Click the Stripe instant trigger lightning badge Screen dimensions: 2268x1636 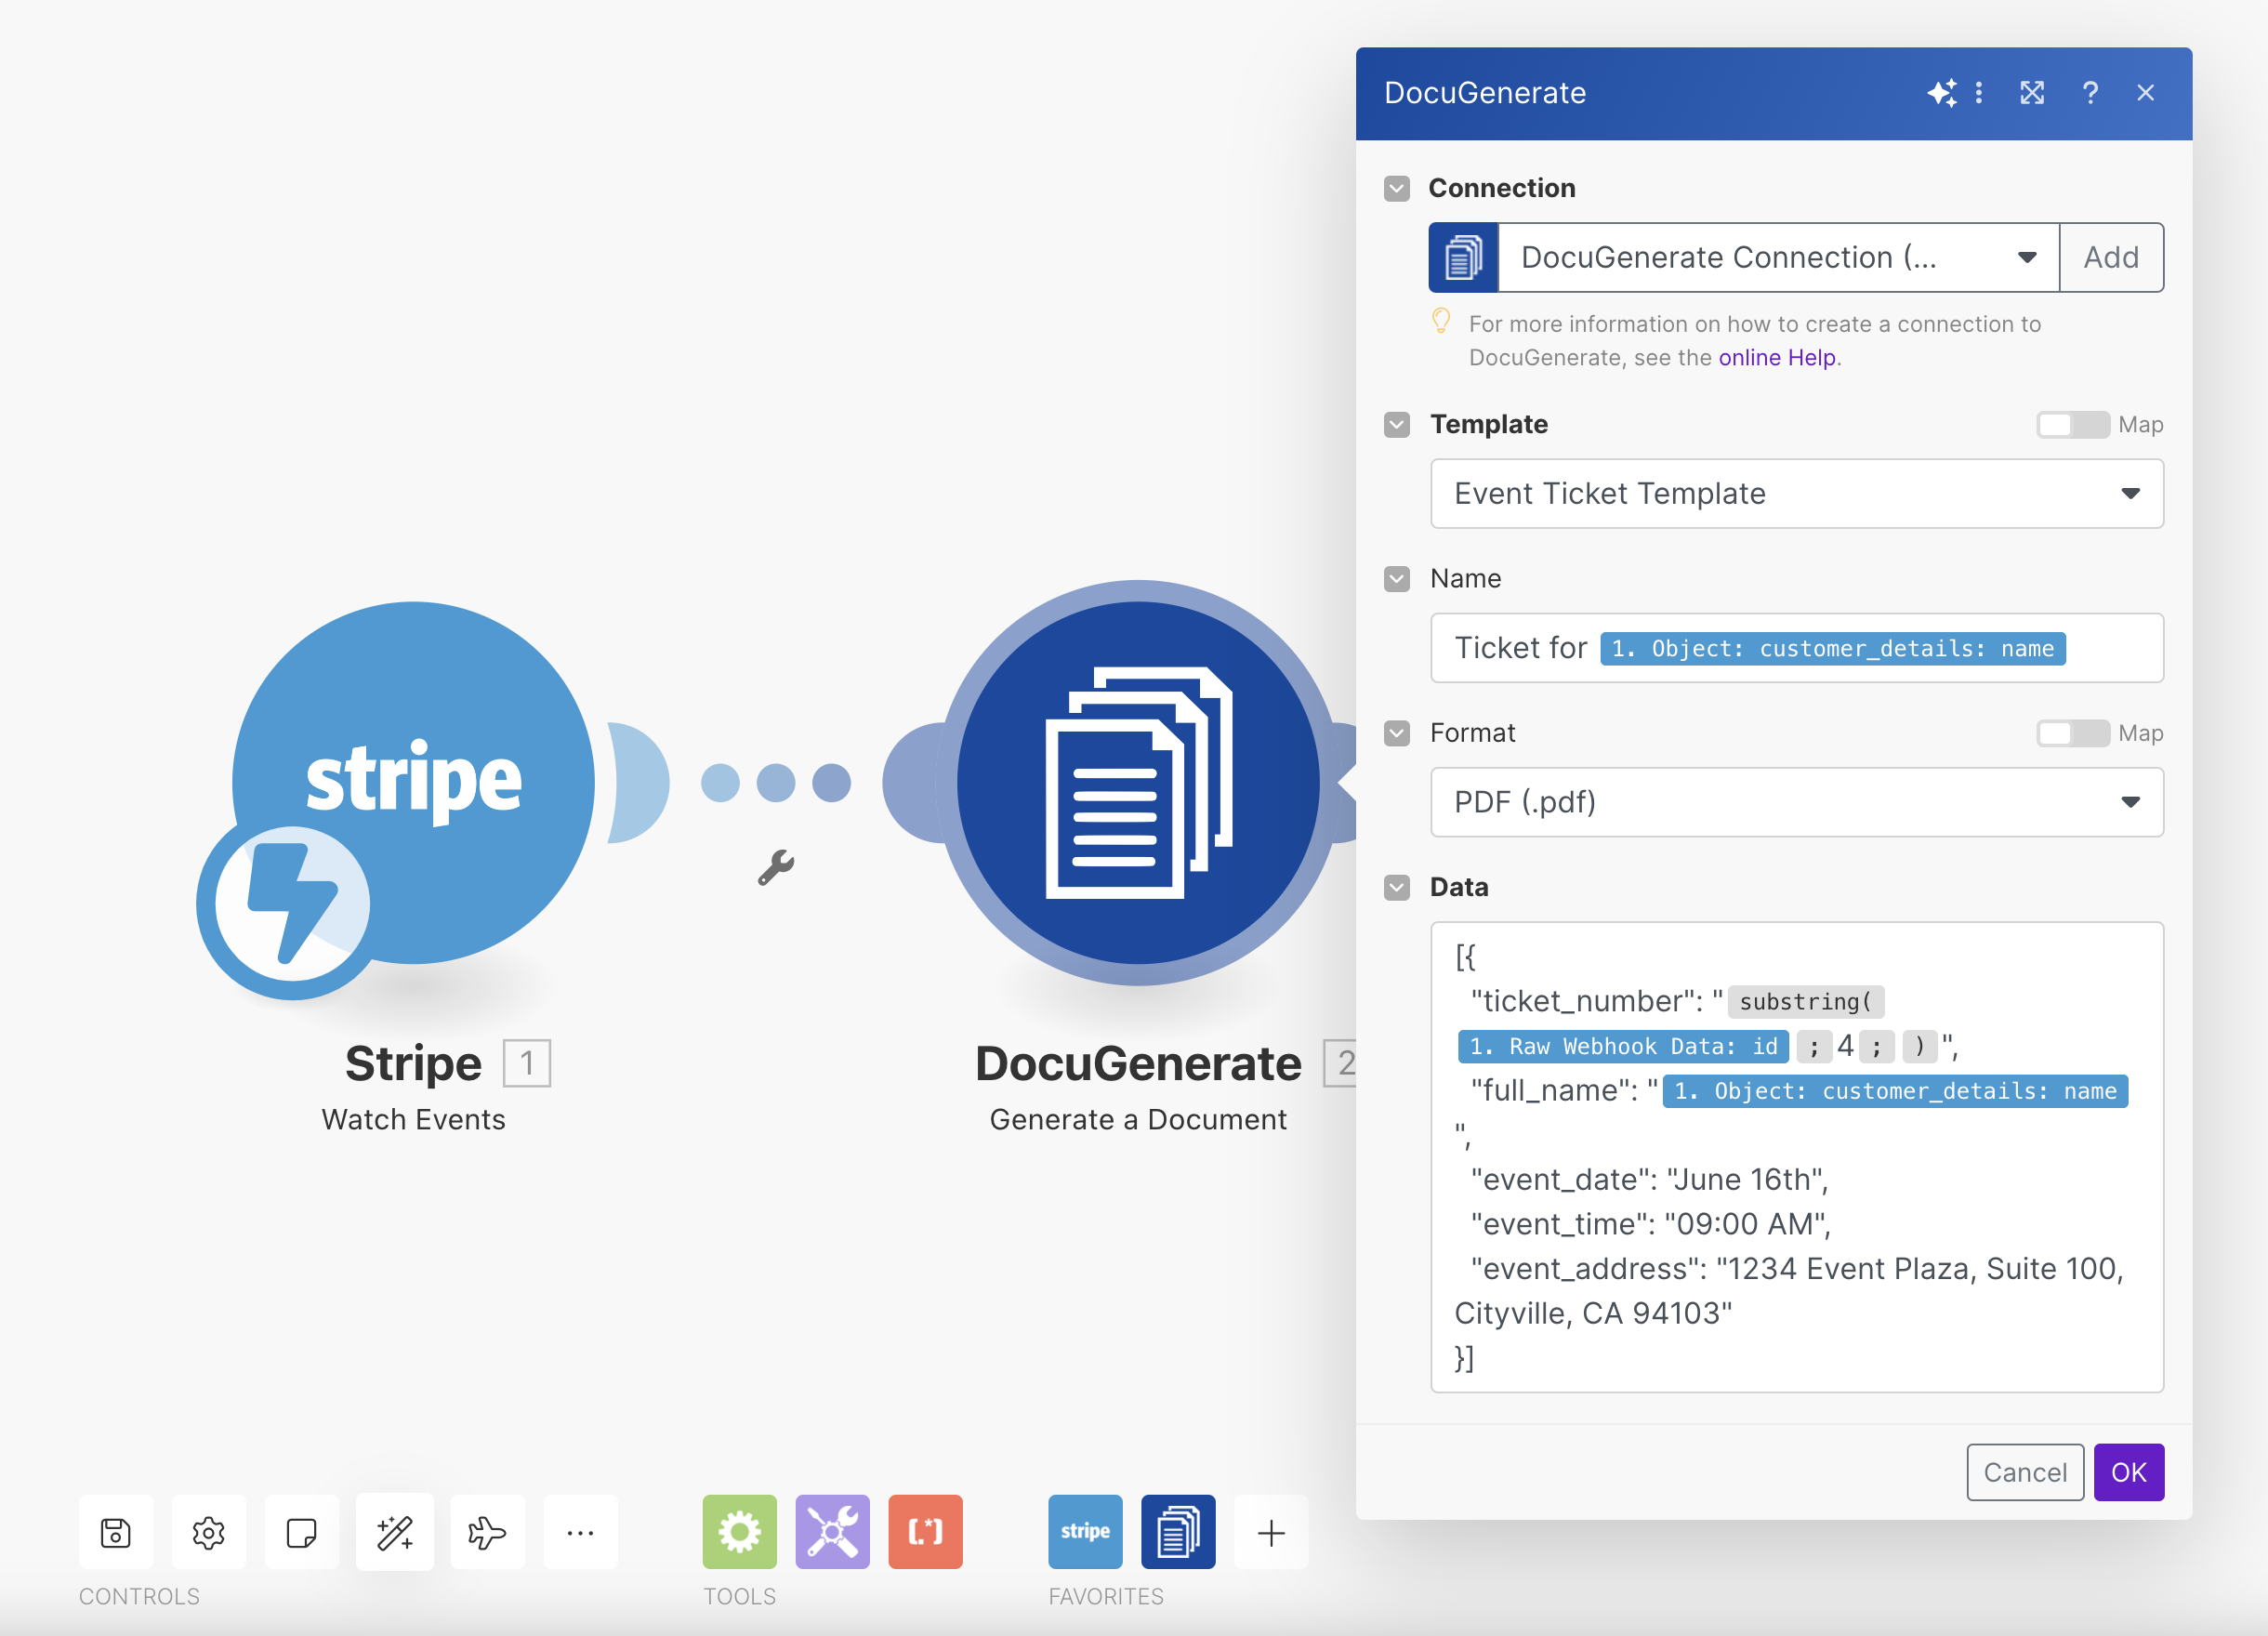click(290, 904)
